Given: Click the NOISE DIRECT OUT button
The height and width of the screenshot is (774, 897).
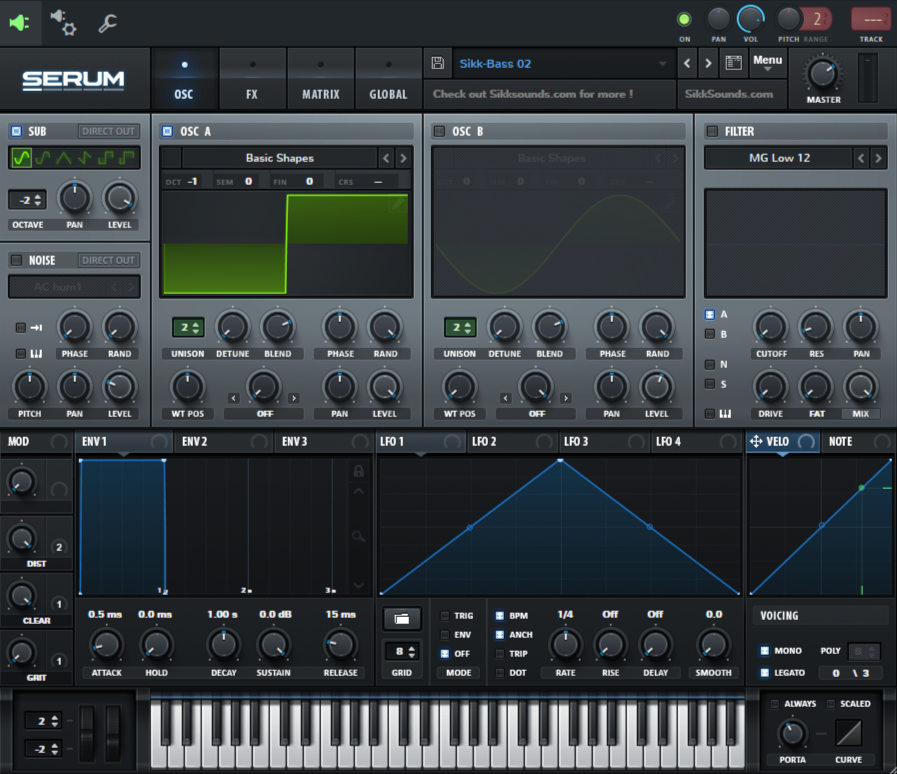Looking at the screenshot, I should point(108,260).
